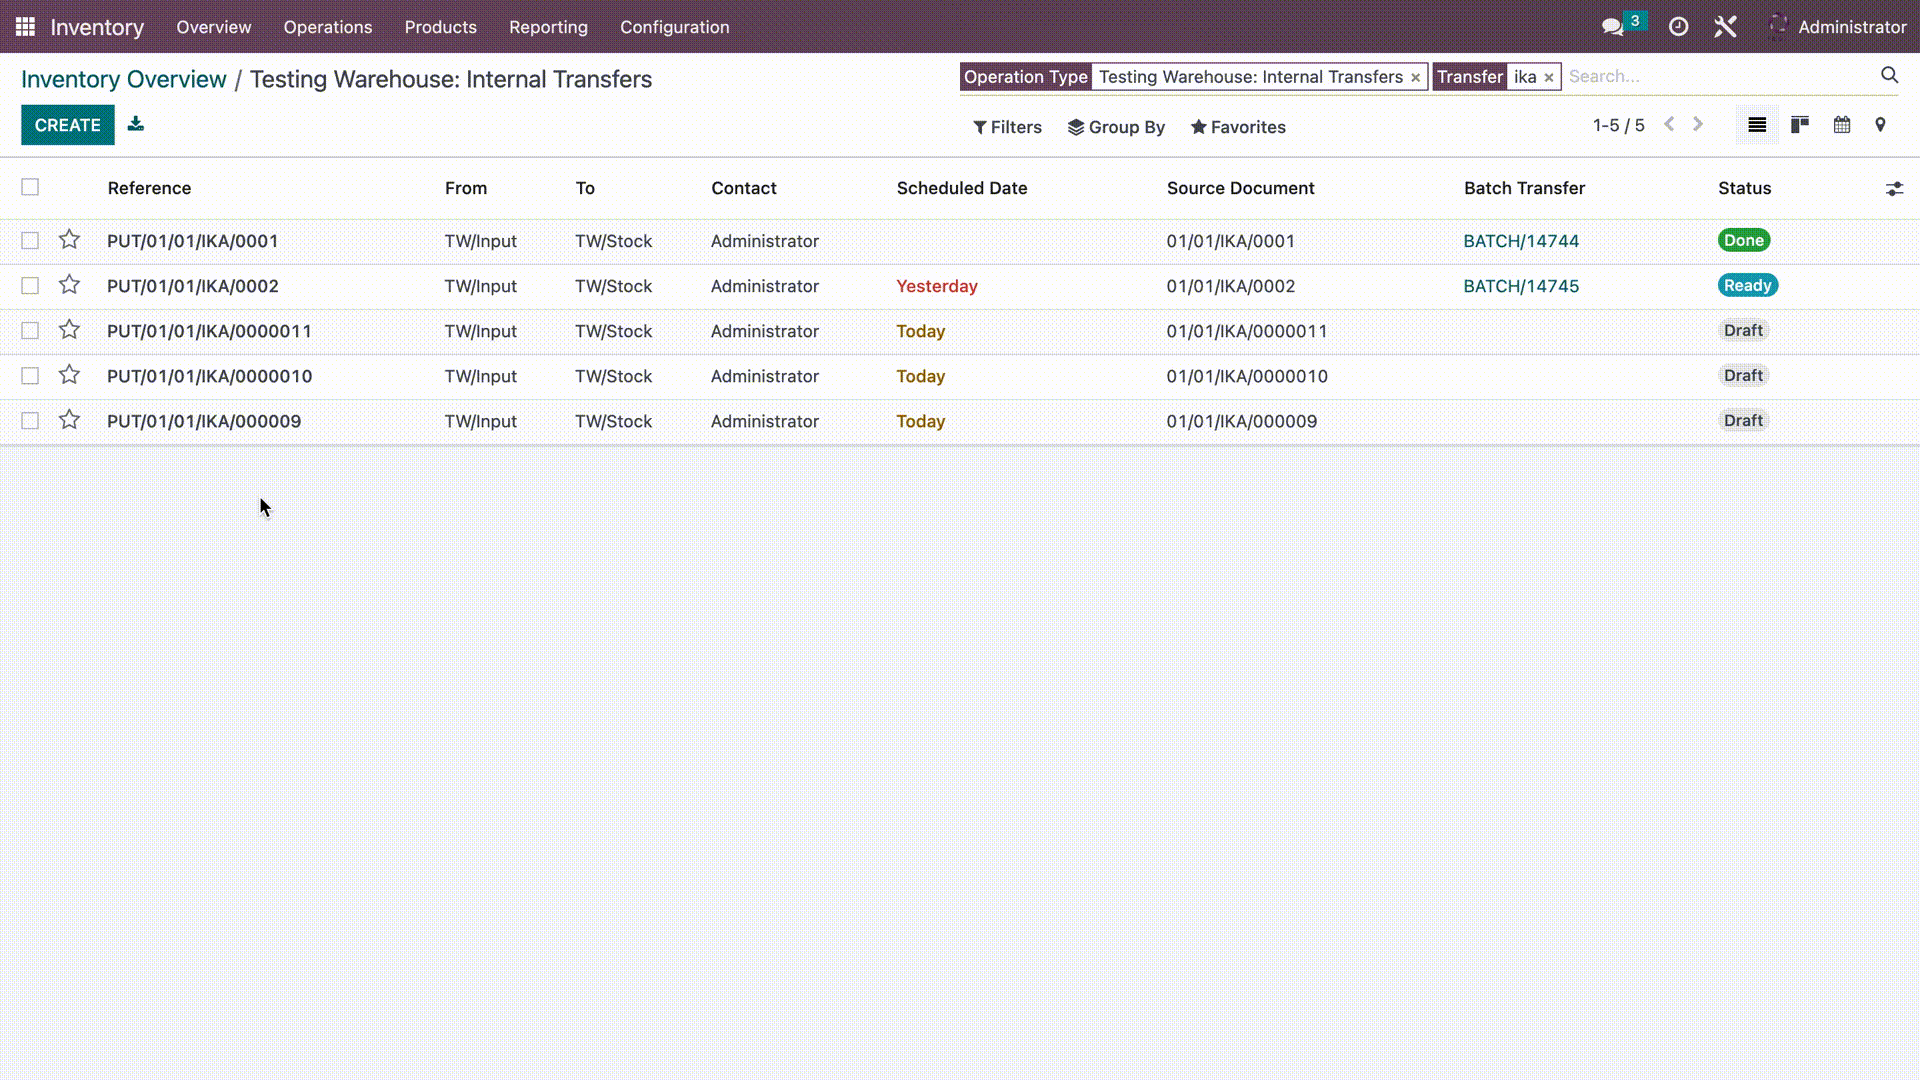Open the Operations menu
The height and width of the screenshot is (1080, 1920).
coord(327,26)
